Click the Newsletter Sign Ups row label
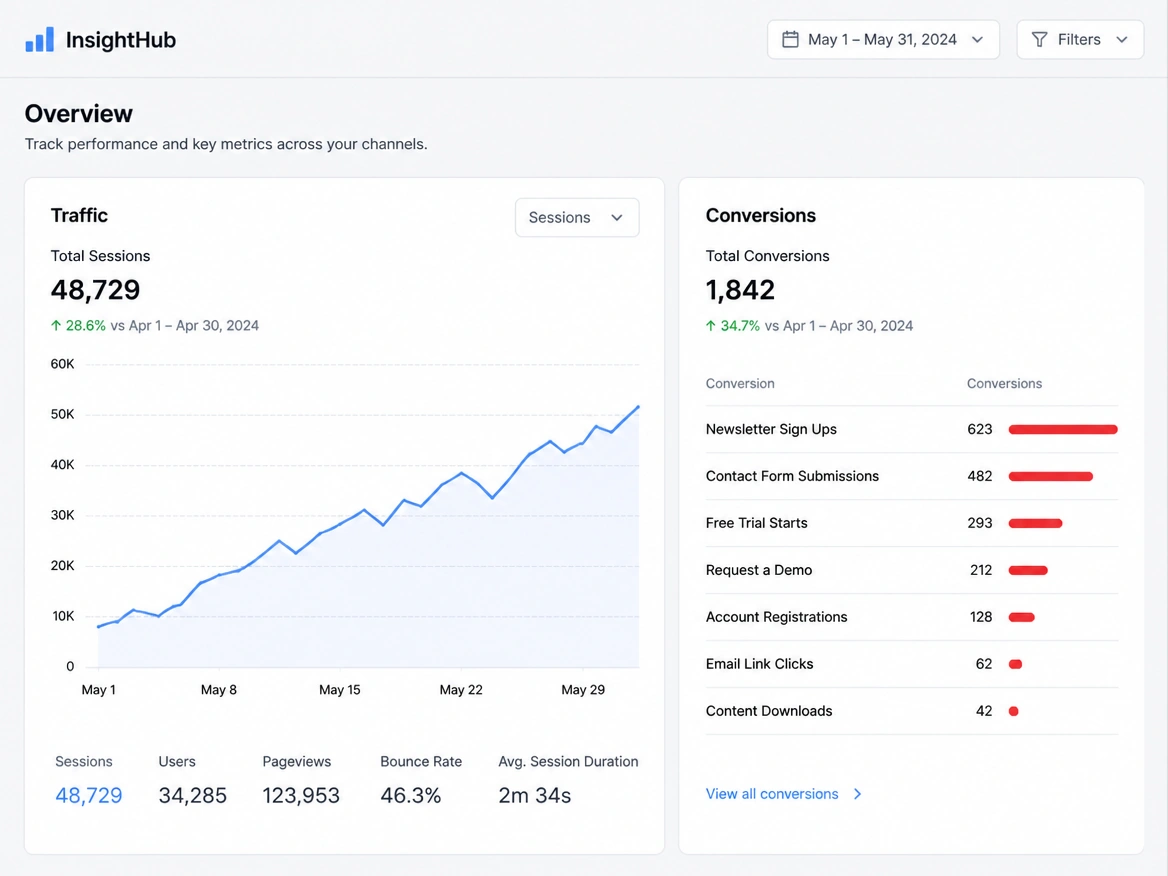Screen dimensions: 1168x876 coord(771,429)
